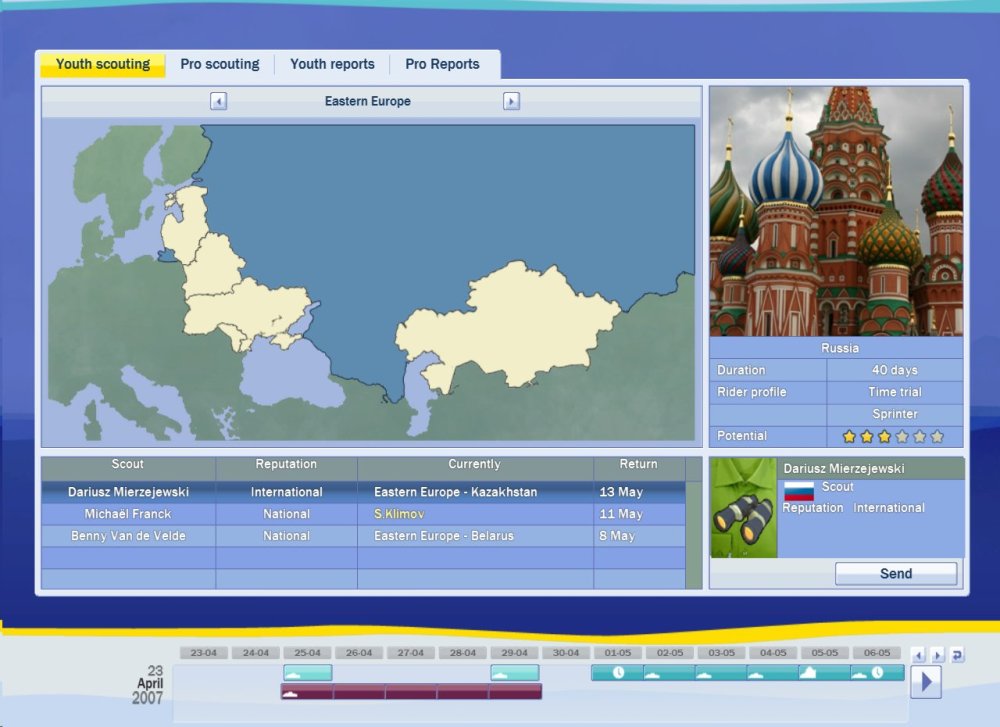This screenshot has width=1000, height=727.
Task: Click the clock stage event on 01-05
Action: (617, 673)
